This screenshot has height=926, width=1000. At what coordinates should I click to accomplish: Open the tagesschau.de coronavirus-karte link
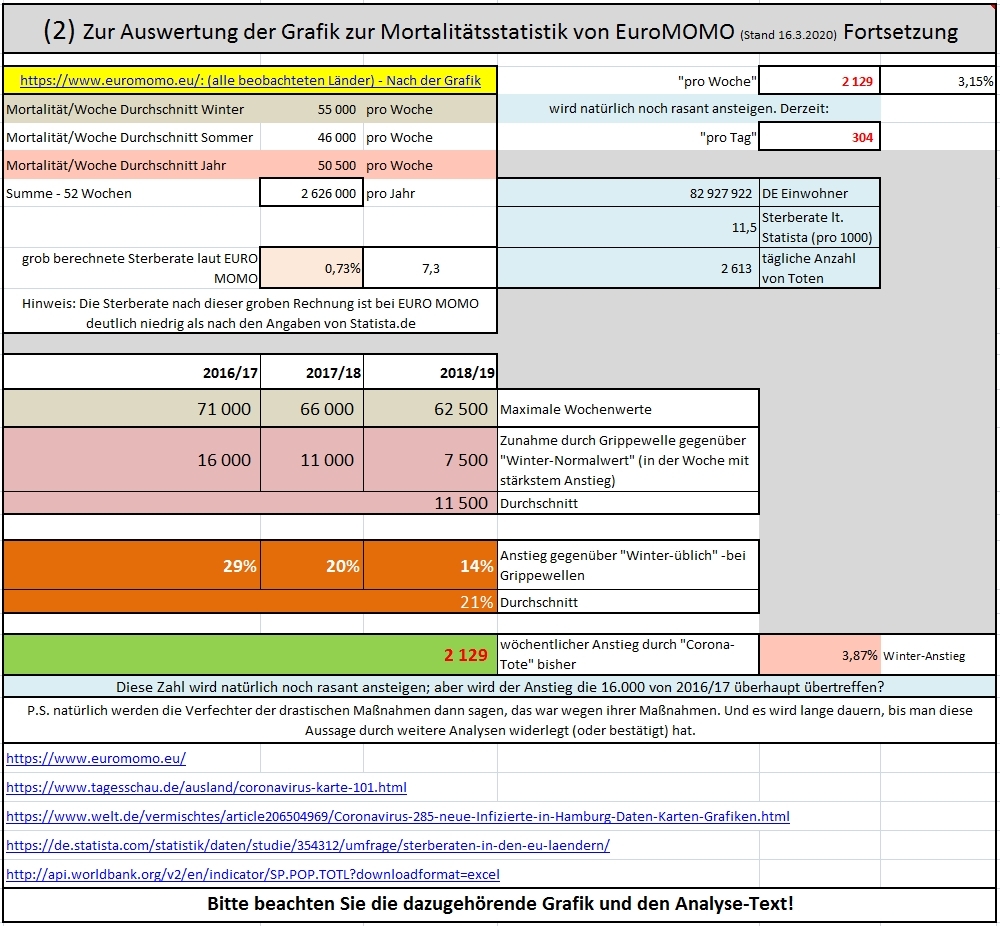click(206, 787)
